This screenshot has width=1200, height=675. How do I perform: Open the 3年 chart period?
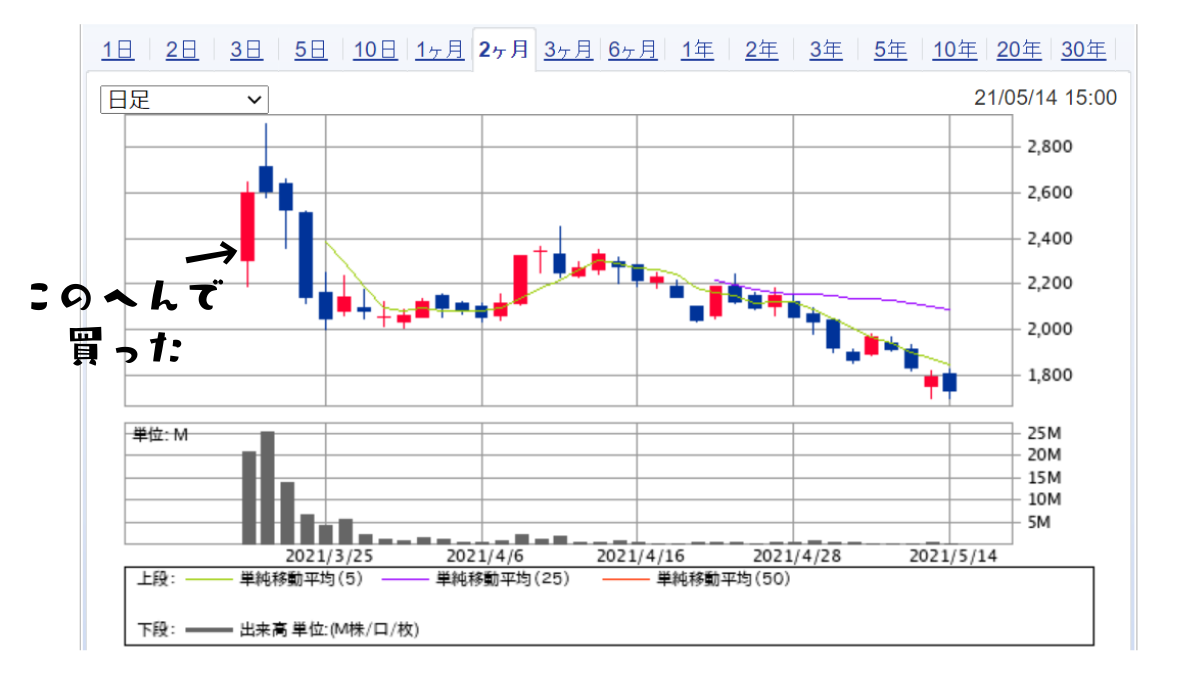[825, 49]
